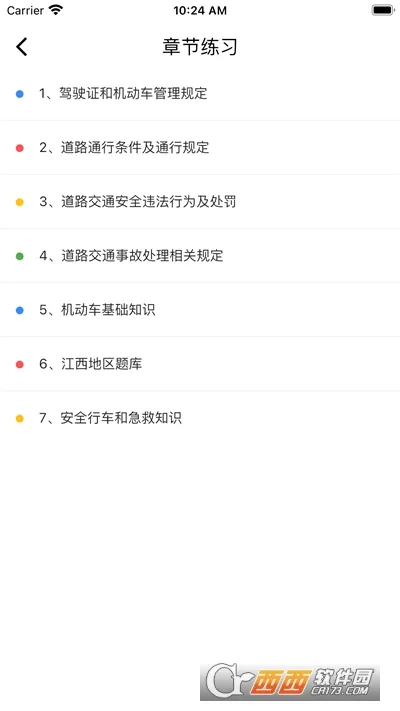The width and height of the screenshot is (400, 711).
Task: Tap the 10:24 AM clock
Action: click(200, 10)
